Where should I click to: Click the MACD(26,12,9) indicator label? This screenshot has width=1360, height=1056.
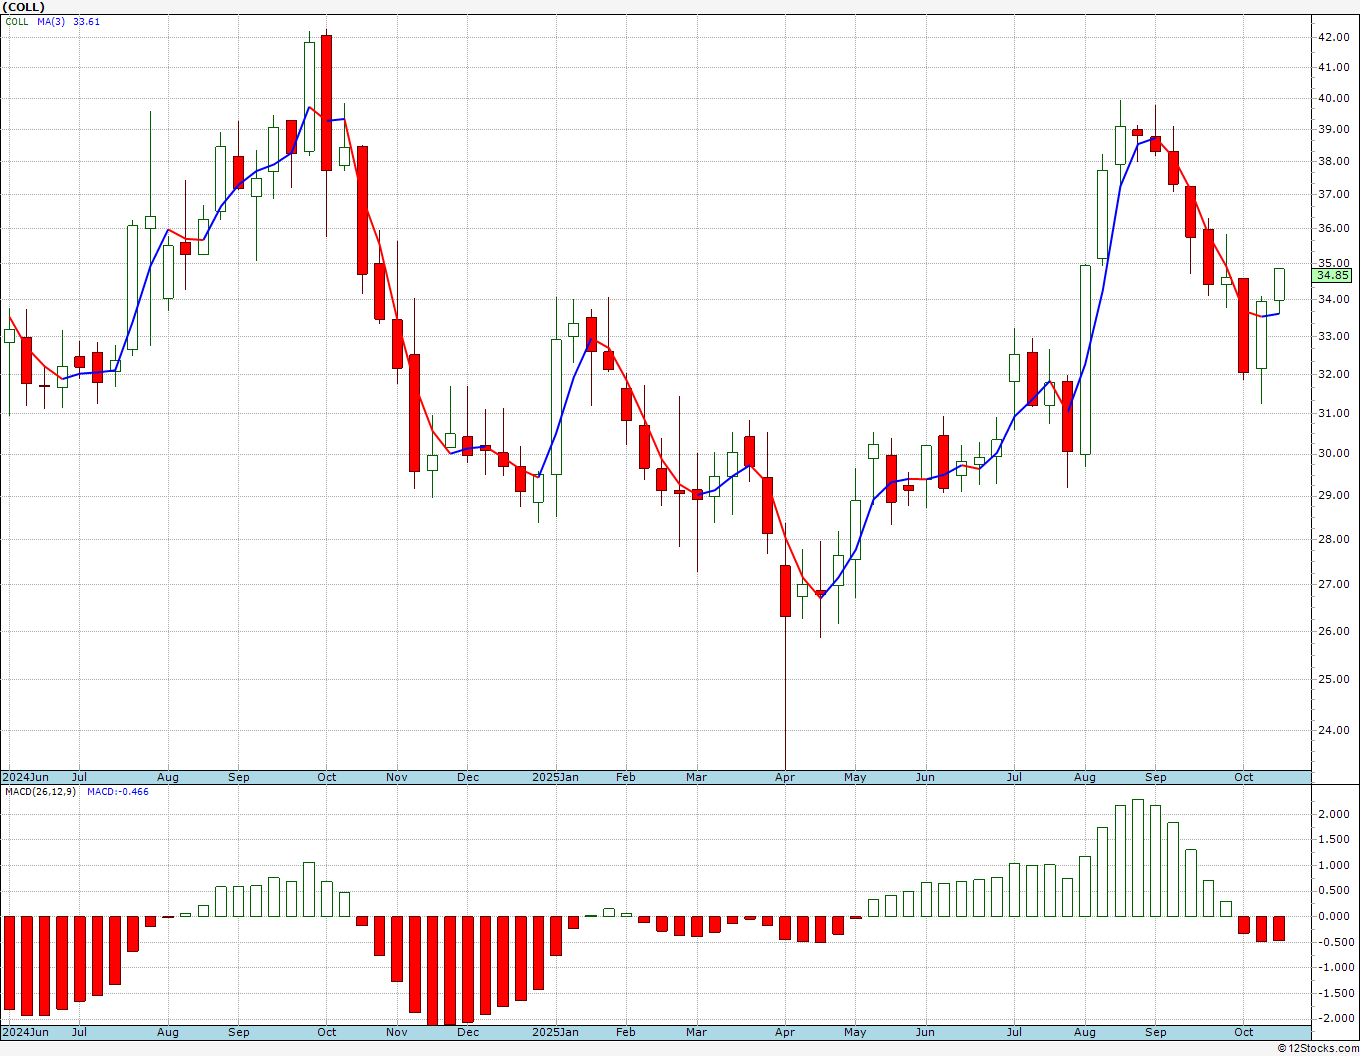click(40, 792)
